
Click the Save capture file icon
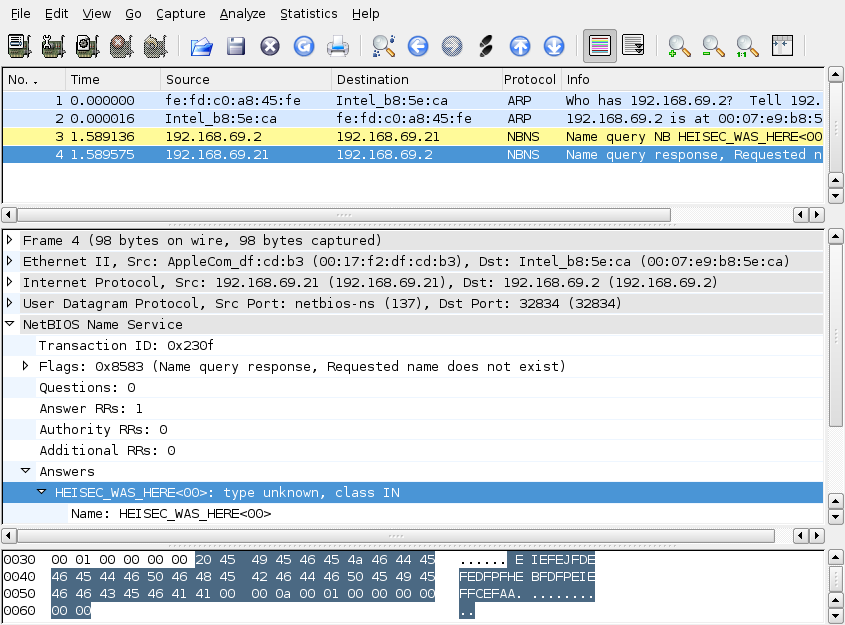click(x=236, y=46)
